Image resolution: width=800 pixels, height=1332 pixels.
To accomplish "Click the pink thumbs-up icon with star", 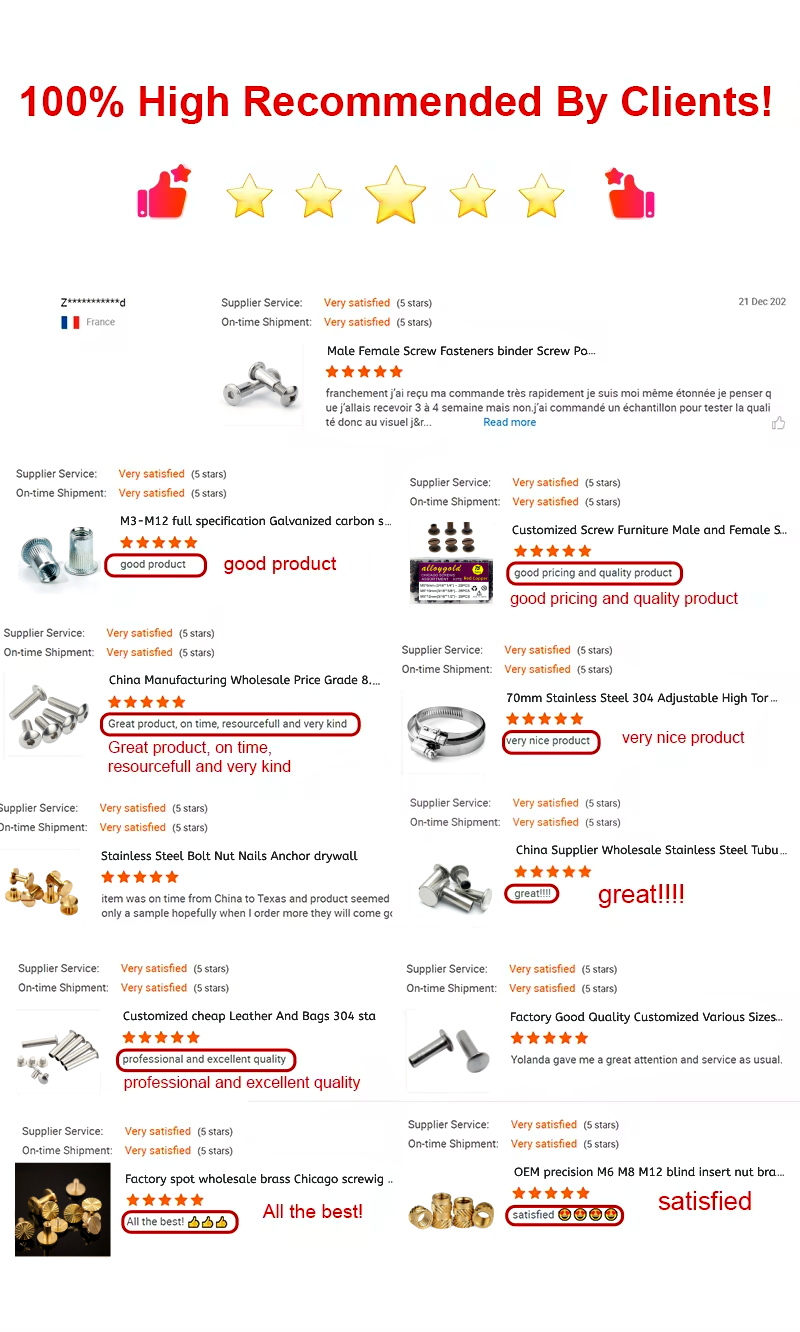I will (163, 193).
